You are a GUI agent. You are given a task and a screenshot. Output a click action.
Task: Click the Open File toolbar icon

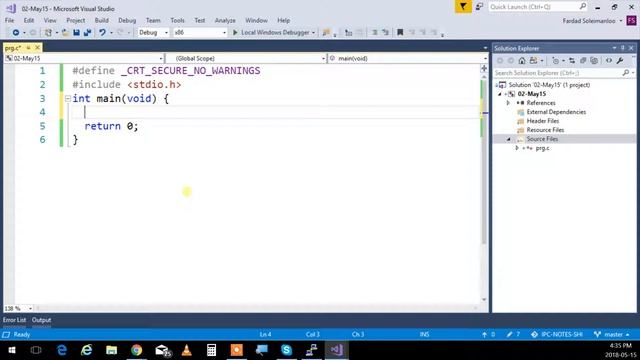tap(65, 32)
